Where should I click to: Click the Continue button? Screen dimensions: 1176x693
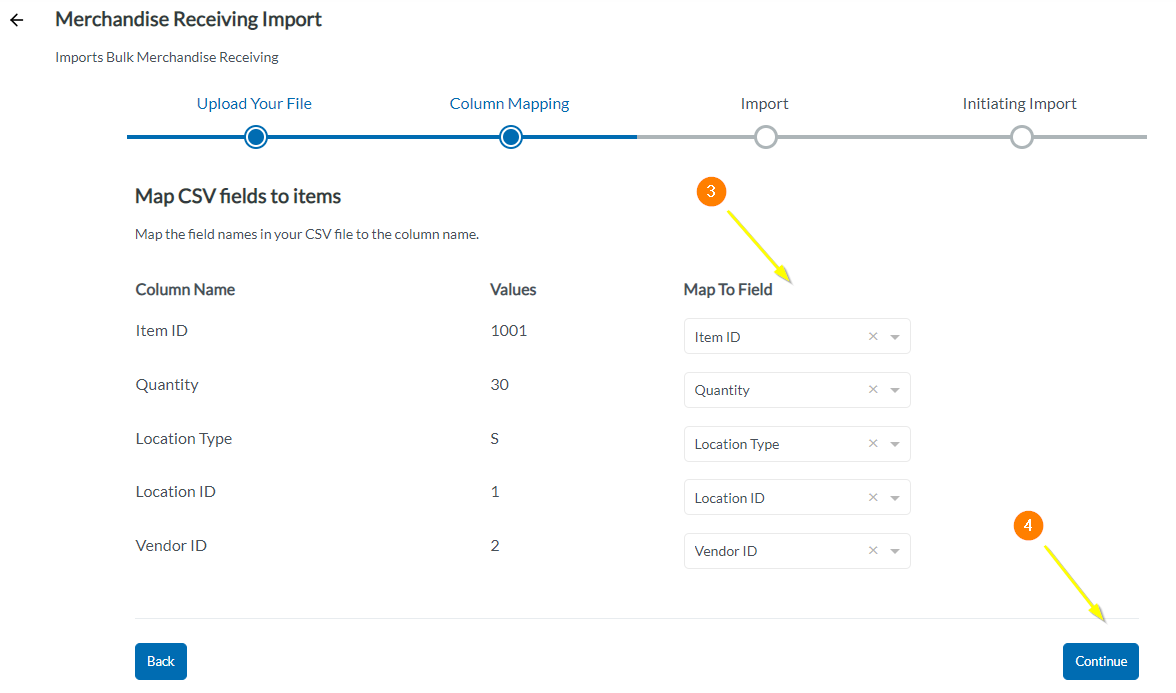(x=1100, y=662)
